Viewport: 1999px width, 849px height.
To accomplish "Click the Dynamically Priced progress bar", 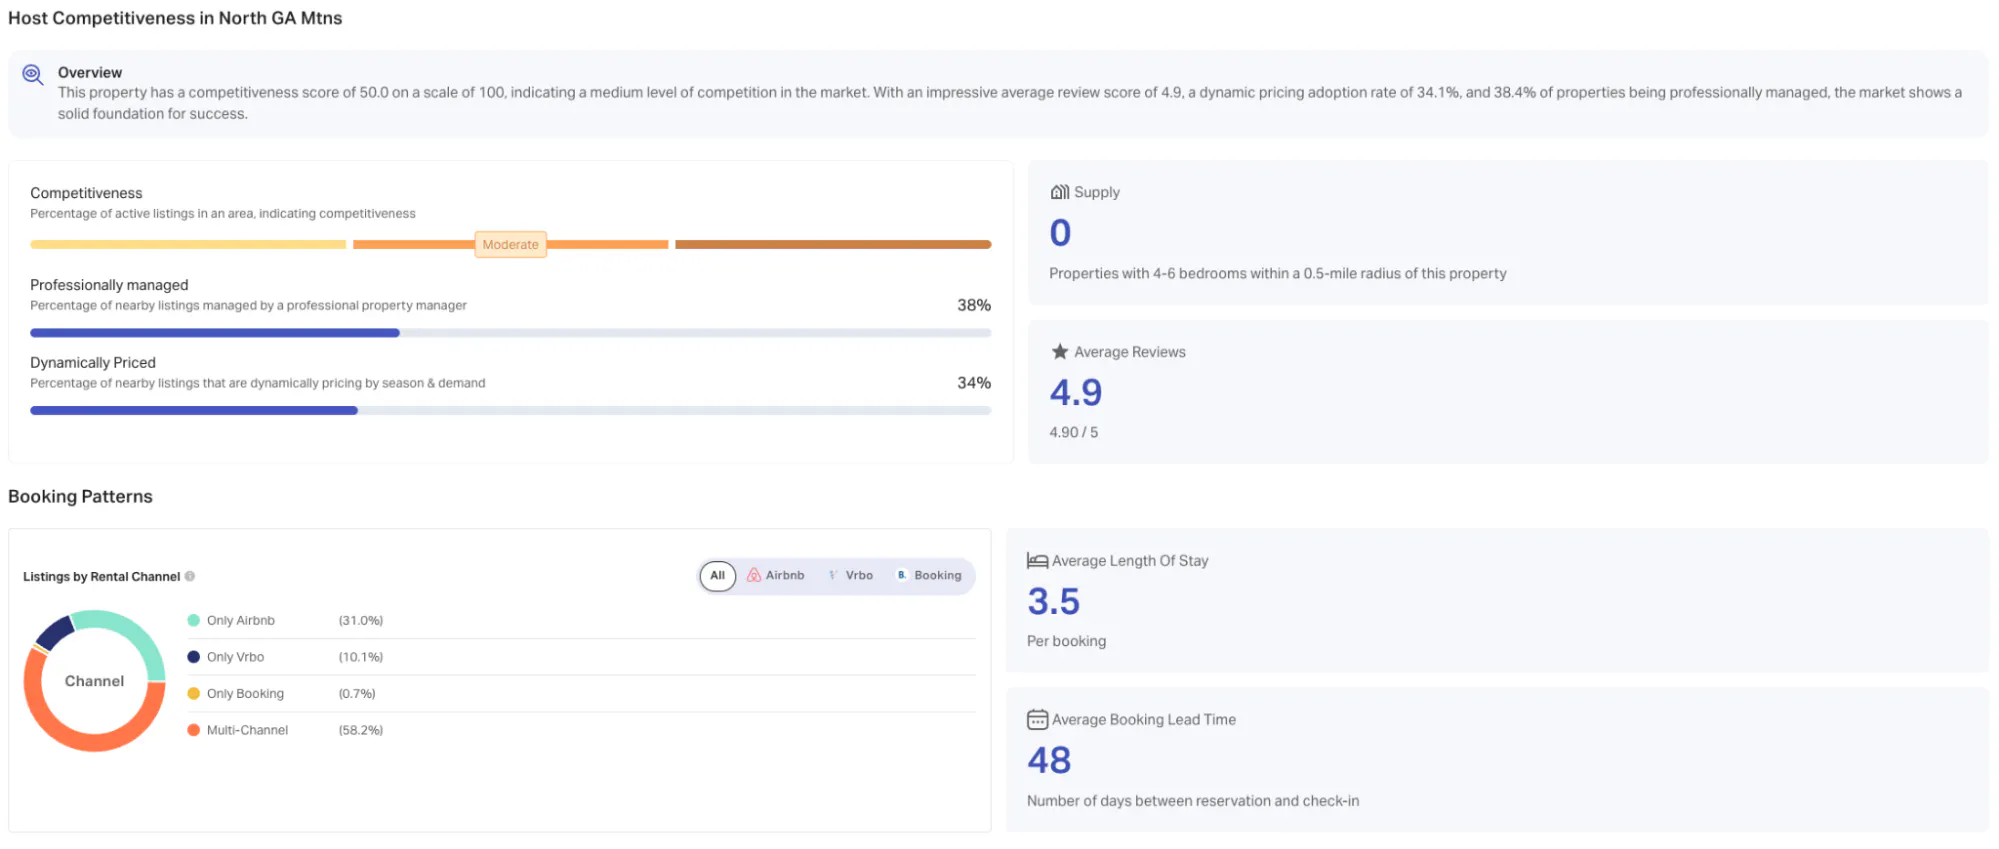I will 510,410.
